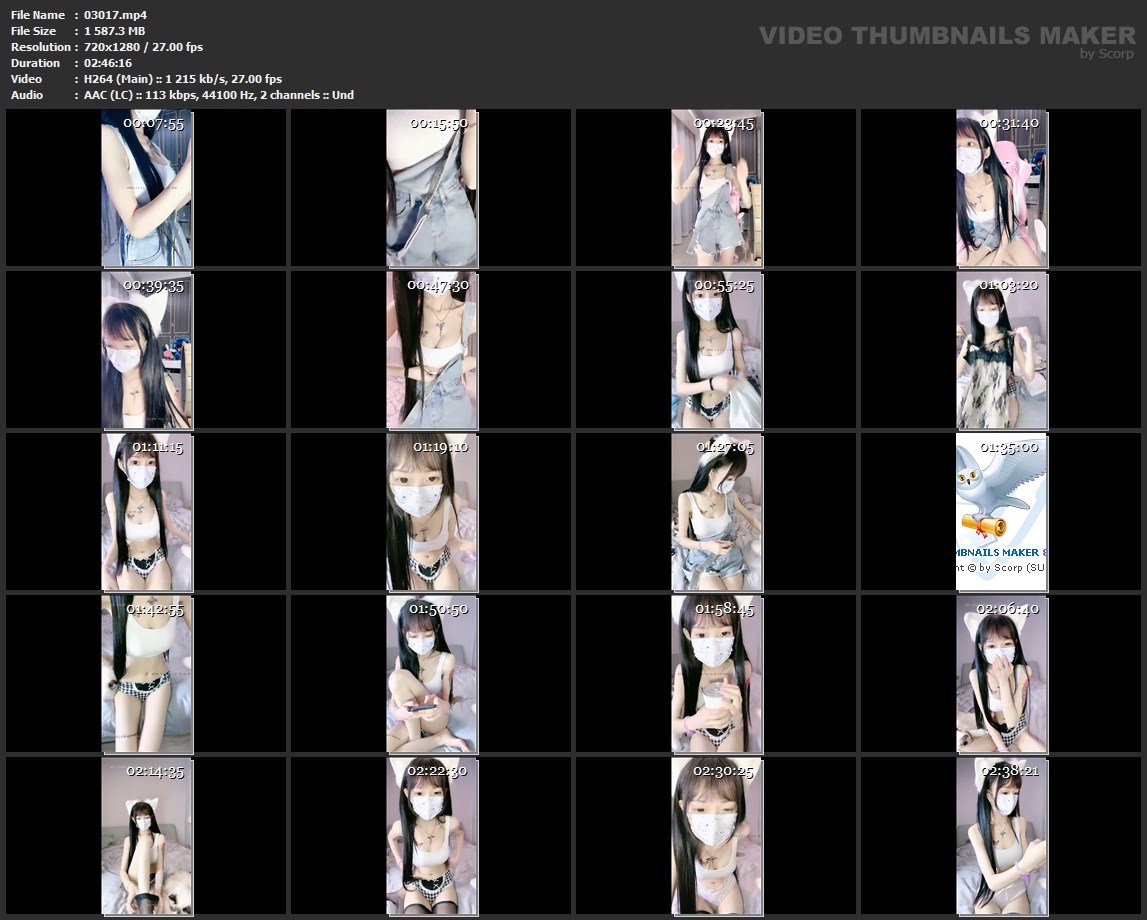Open the 01:11:15 thumbnail

146,512
